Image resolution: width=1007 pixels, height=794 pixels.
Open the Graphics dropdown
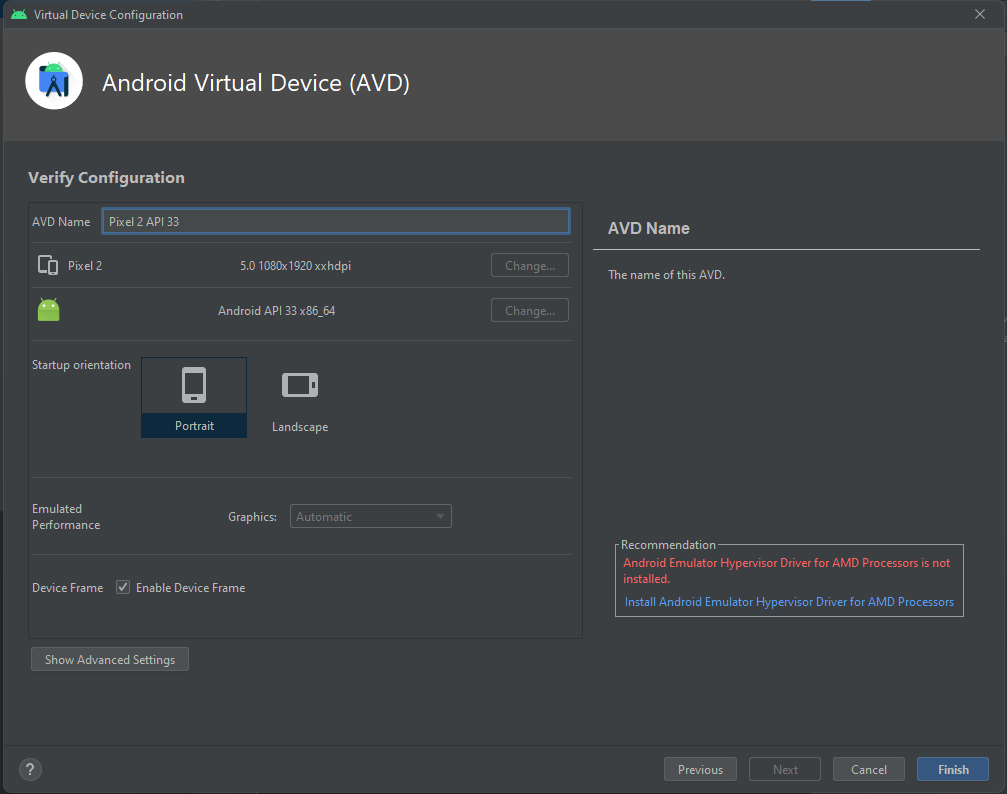point(371,516)
